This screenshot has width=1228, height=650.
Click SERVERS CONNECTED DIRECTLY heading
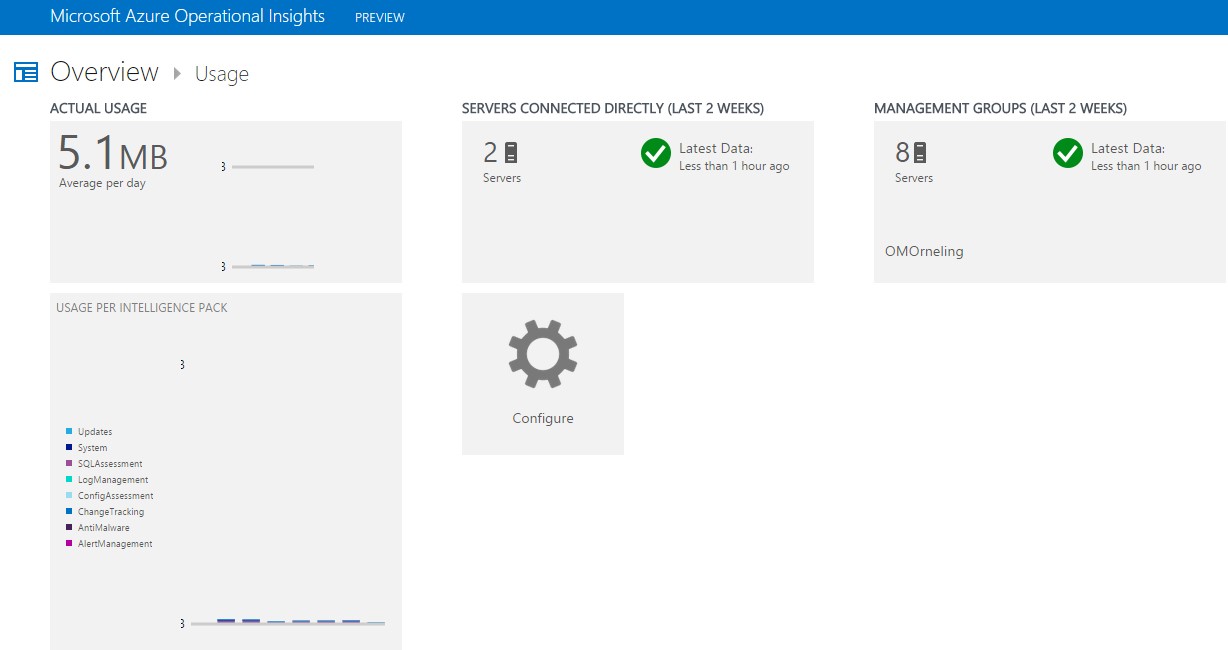tap(613, 108)
